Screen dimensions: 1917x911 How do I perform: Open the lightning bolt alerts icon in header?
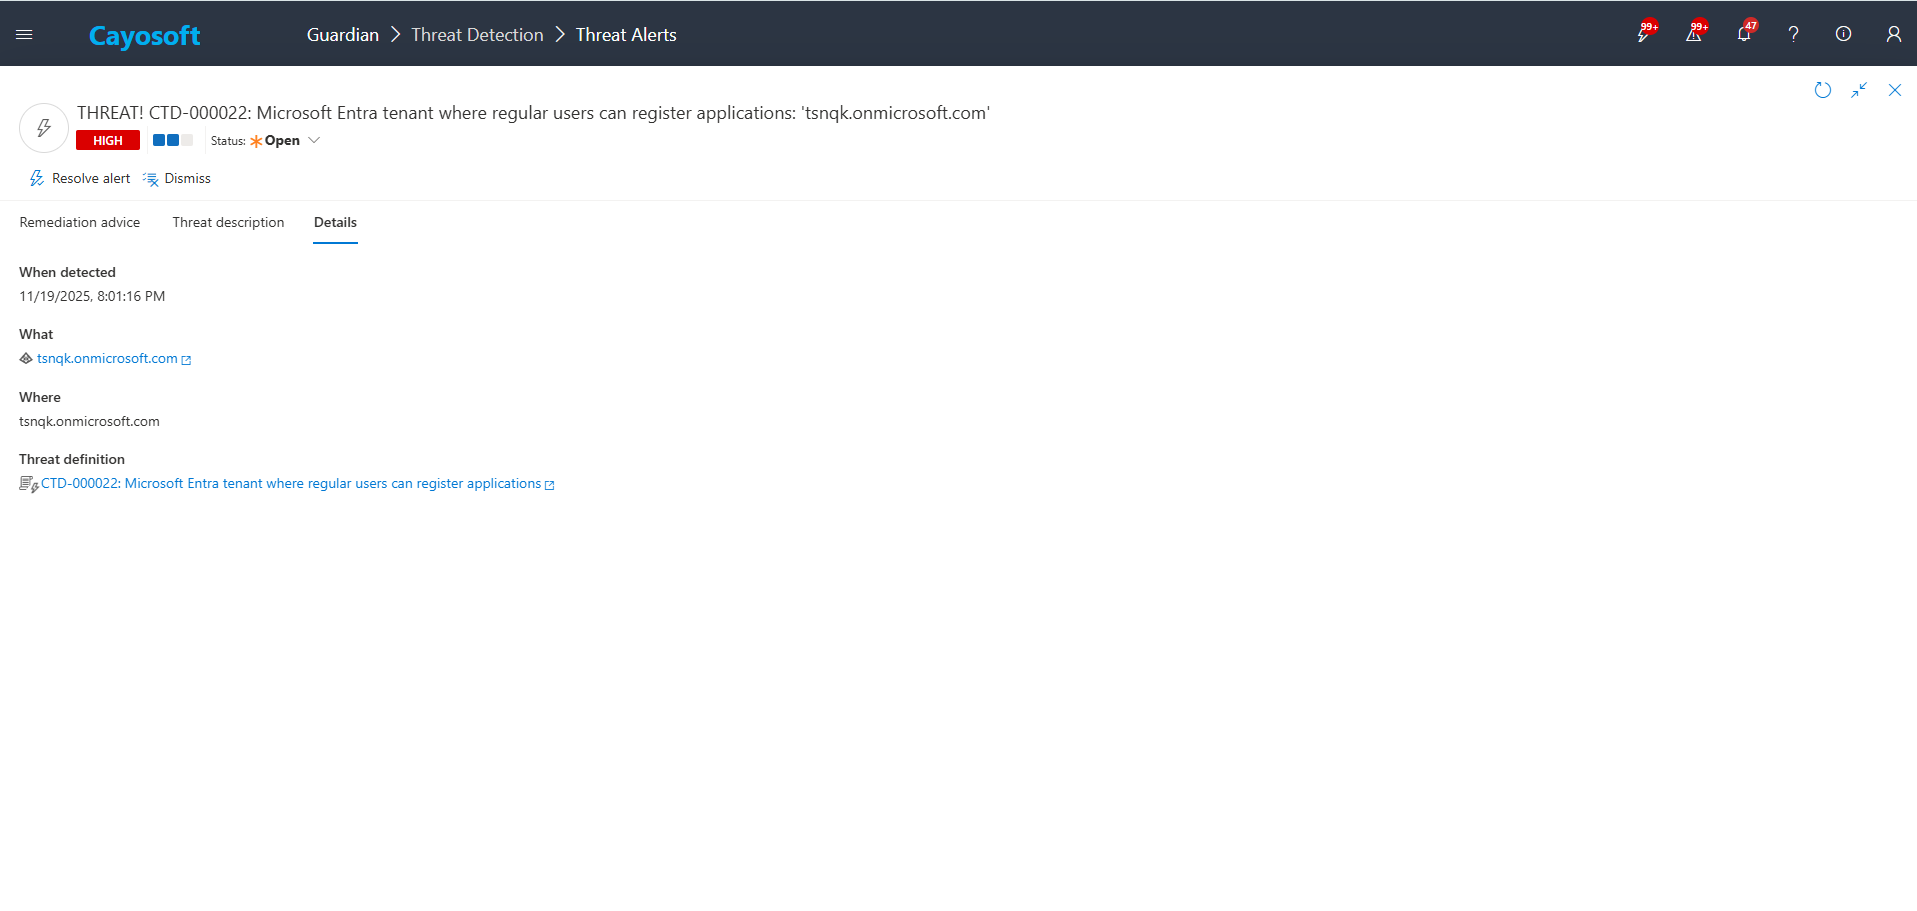coord(1643,34)
